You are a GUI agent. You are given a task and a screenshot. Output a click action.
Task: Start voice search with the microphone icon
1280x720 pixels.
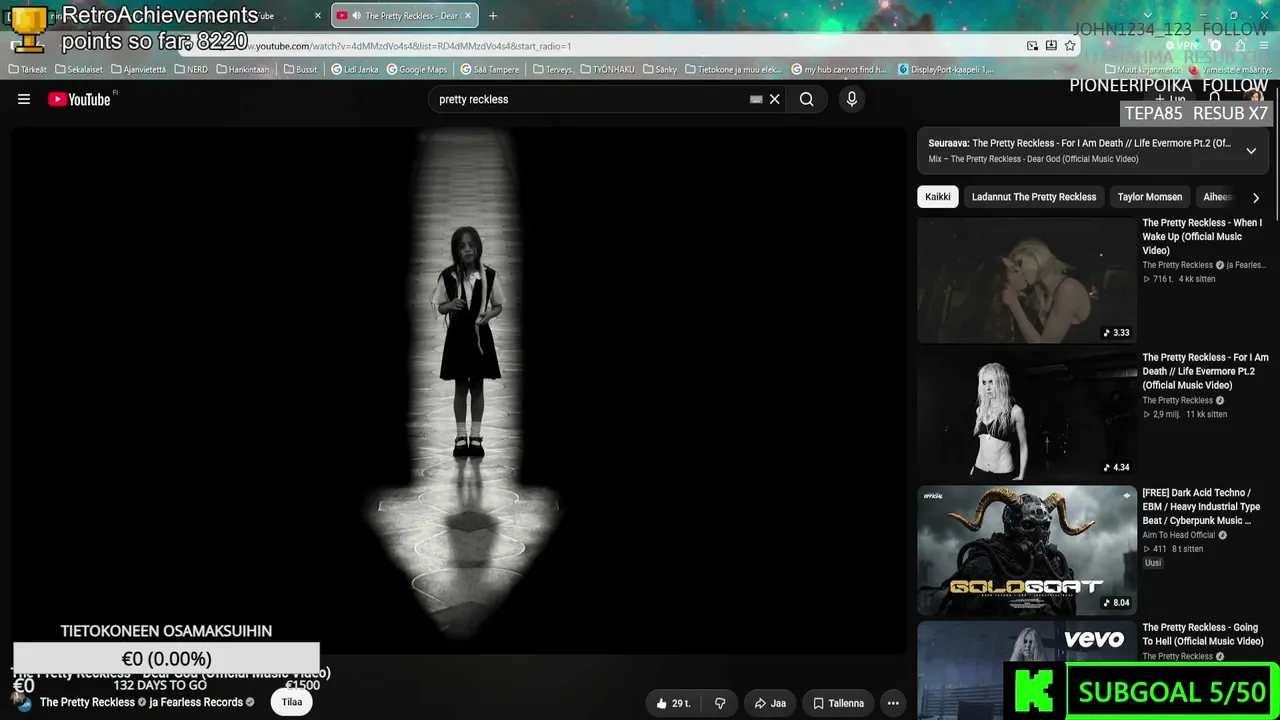coord(852,99)
